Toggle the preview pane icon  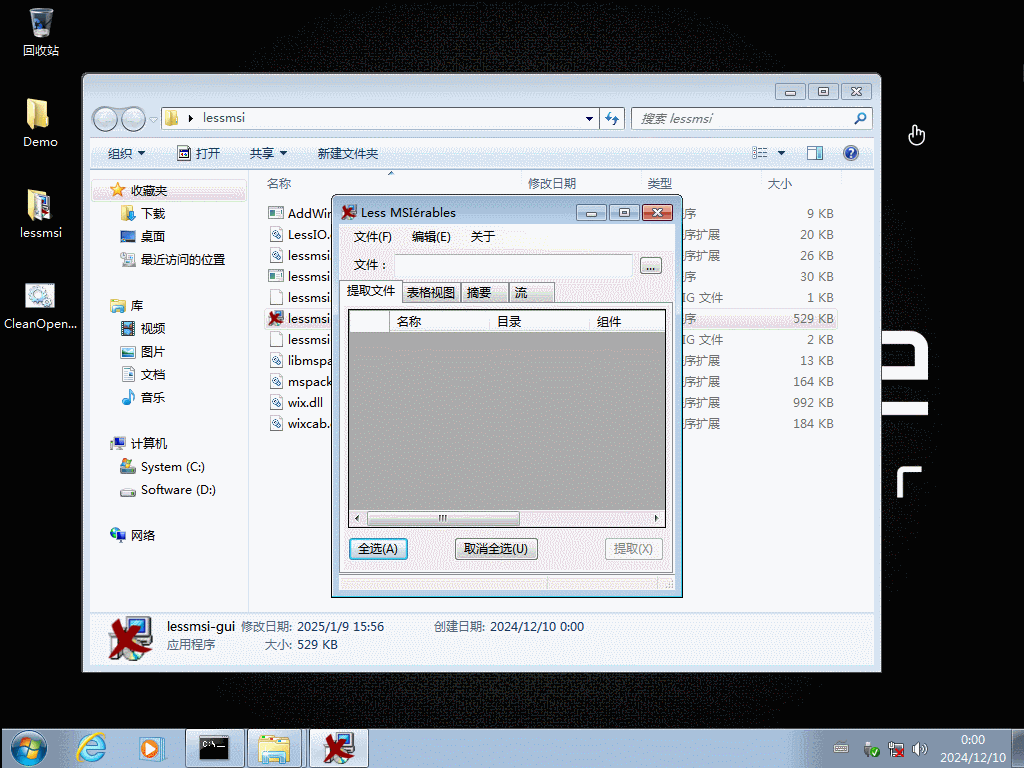(815, 153)
